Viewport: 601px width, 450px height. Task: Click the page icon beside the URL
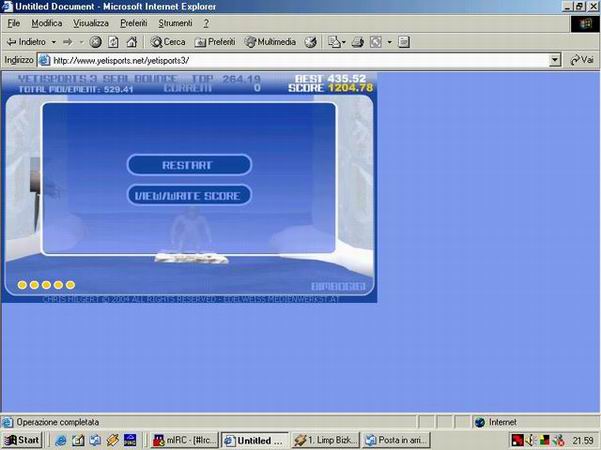45,60
